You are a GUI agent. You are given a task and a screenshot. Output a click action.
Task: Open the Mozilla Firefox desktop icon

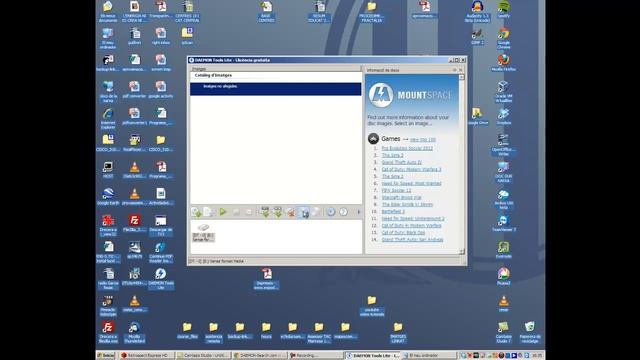tap(504, 62)
